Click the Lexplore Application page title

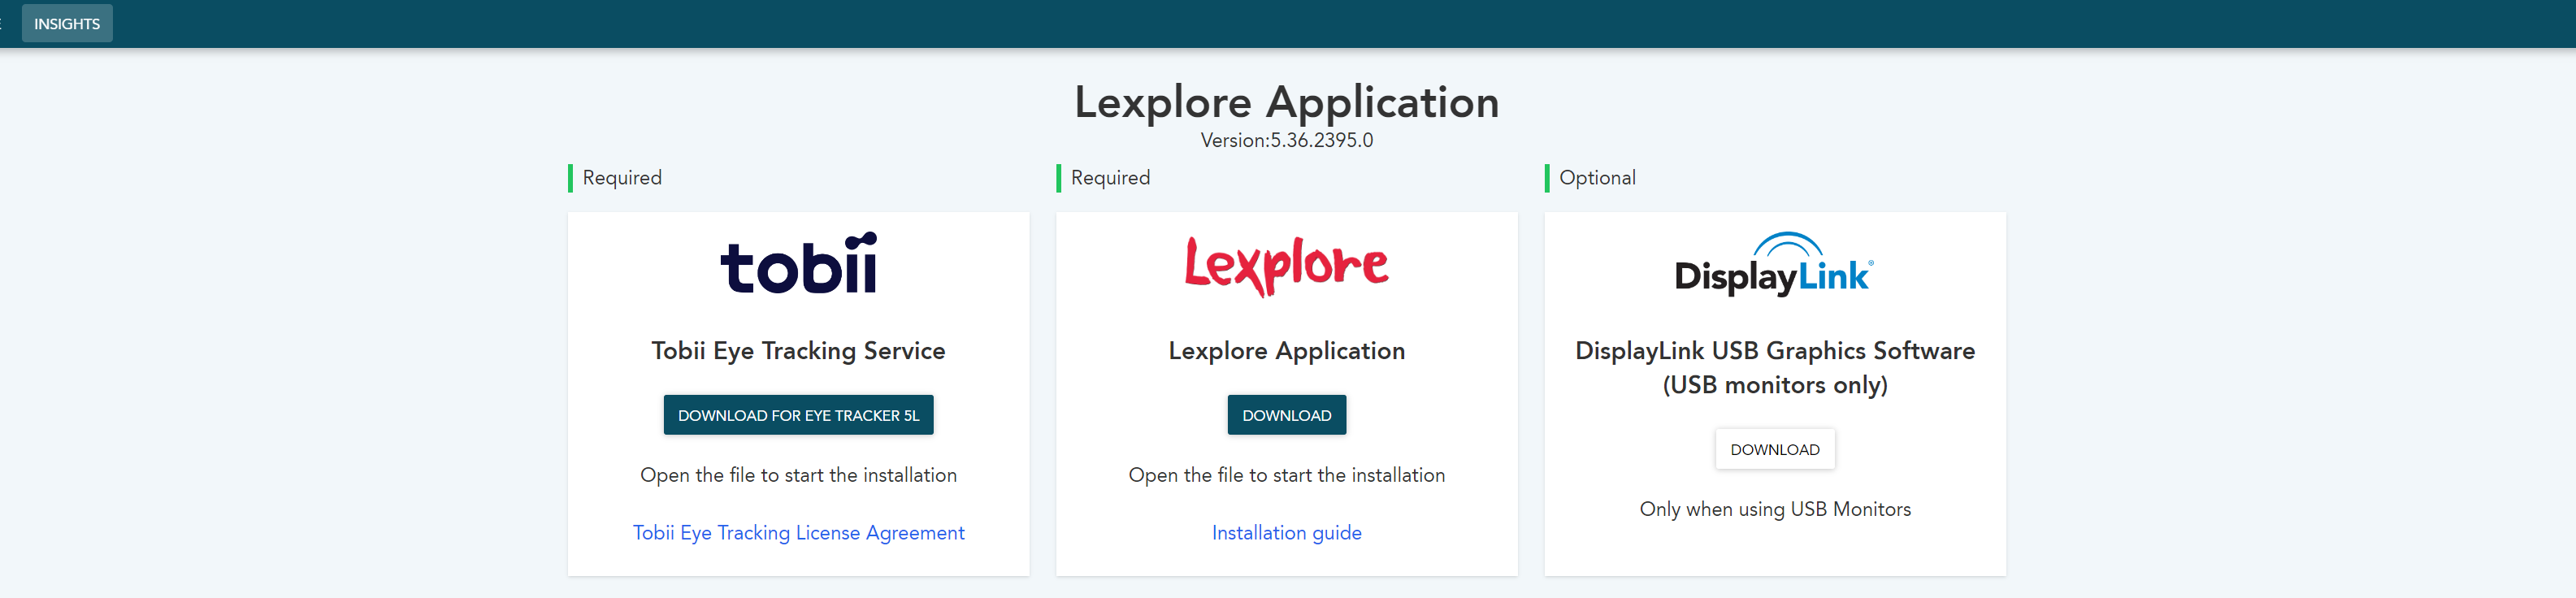click(1286, 102)
